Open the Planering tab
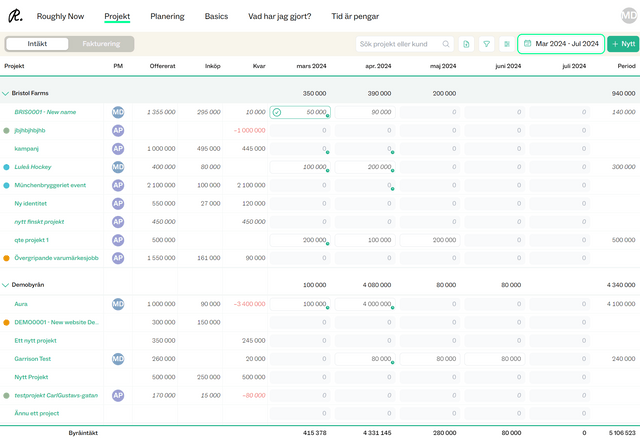 (167, 16)
